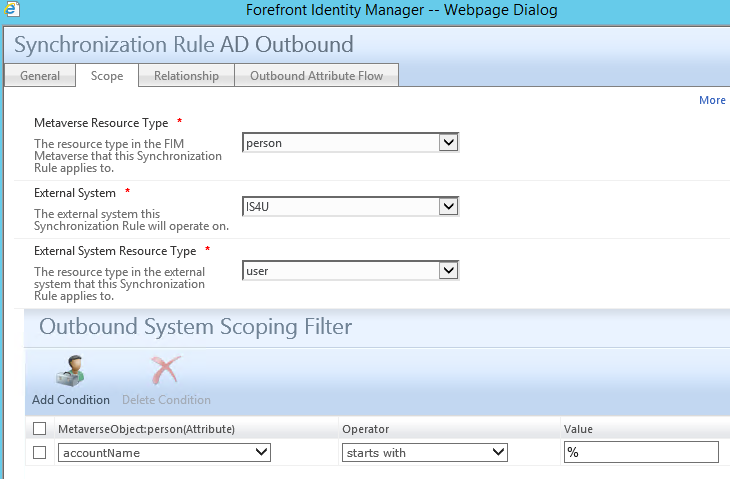Click the External System Resource Type label
The image size is (730, 479).
click(115, 251)
